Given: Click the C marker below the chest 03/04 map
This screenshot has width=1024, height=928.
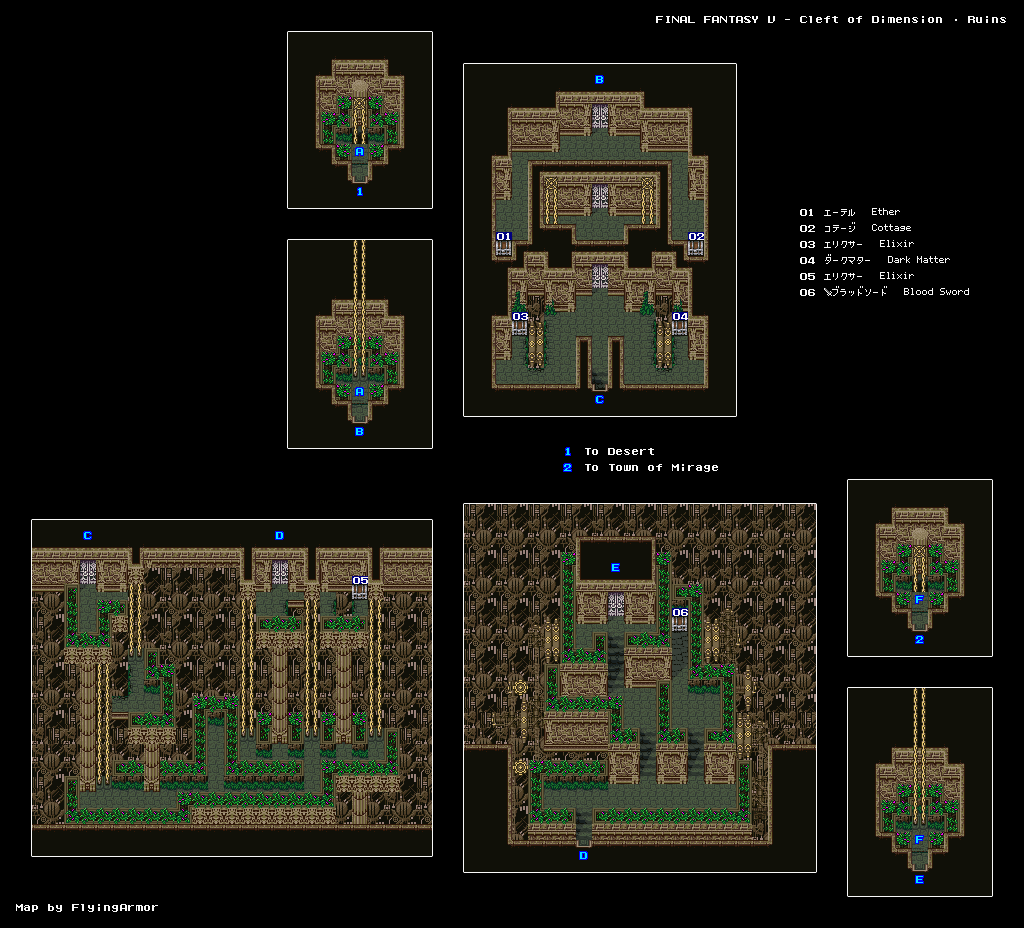Looking at the screenshot, I should pos(600,400).
